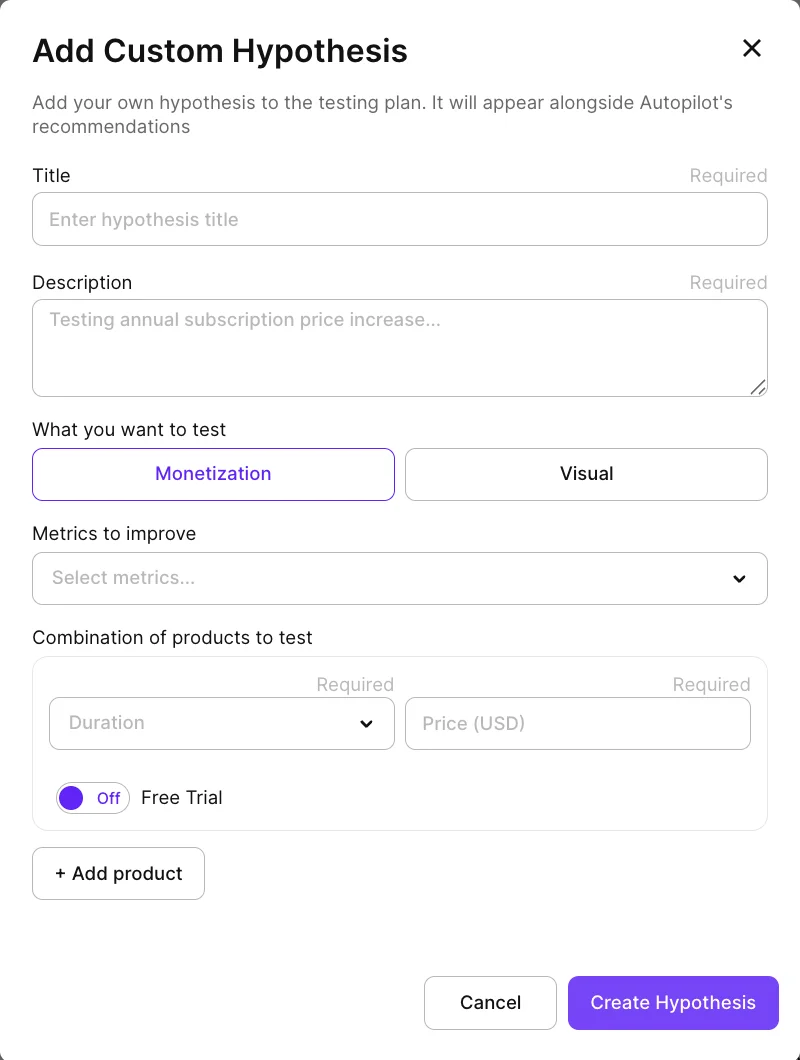Click the Duration dropdown chevron arrow
Screen dimensions: 800x1060
[x=366, y=723]
